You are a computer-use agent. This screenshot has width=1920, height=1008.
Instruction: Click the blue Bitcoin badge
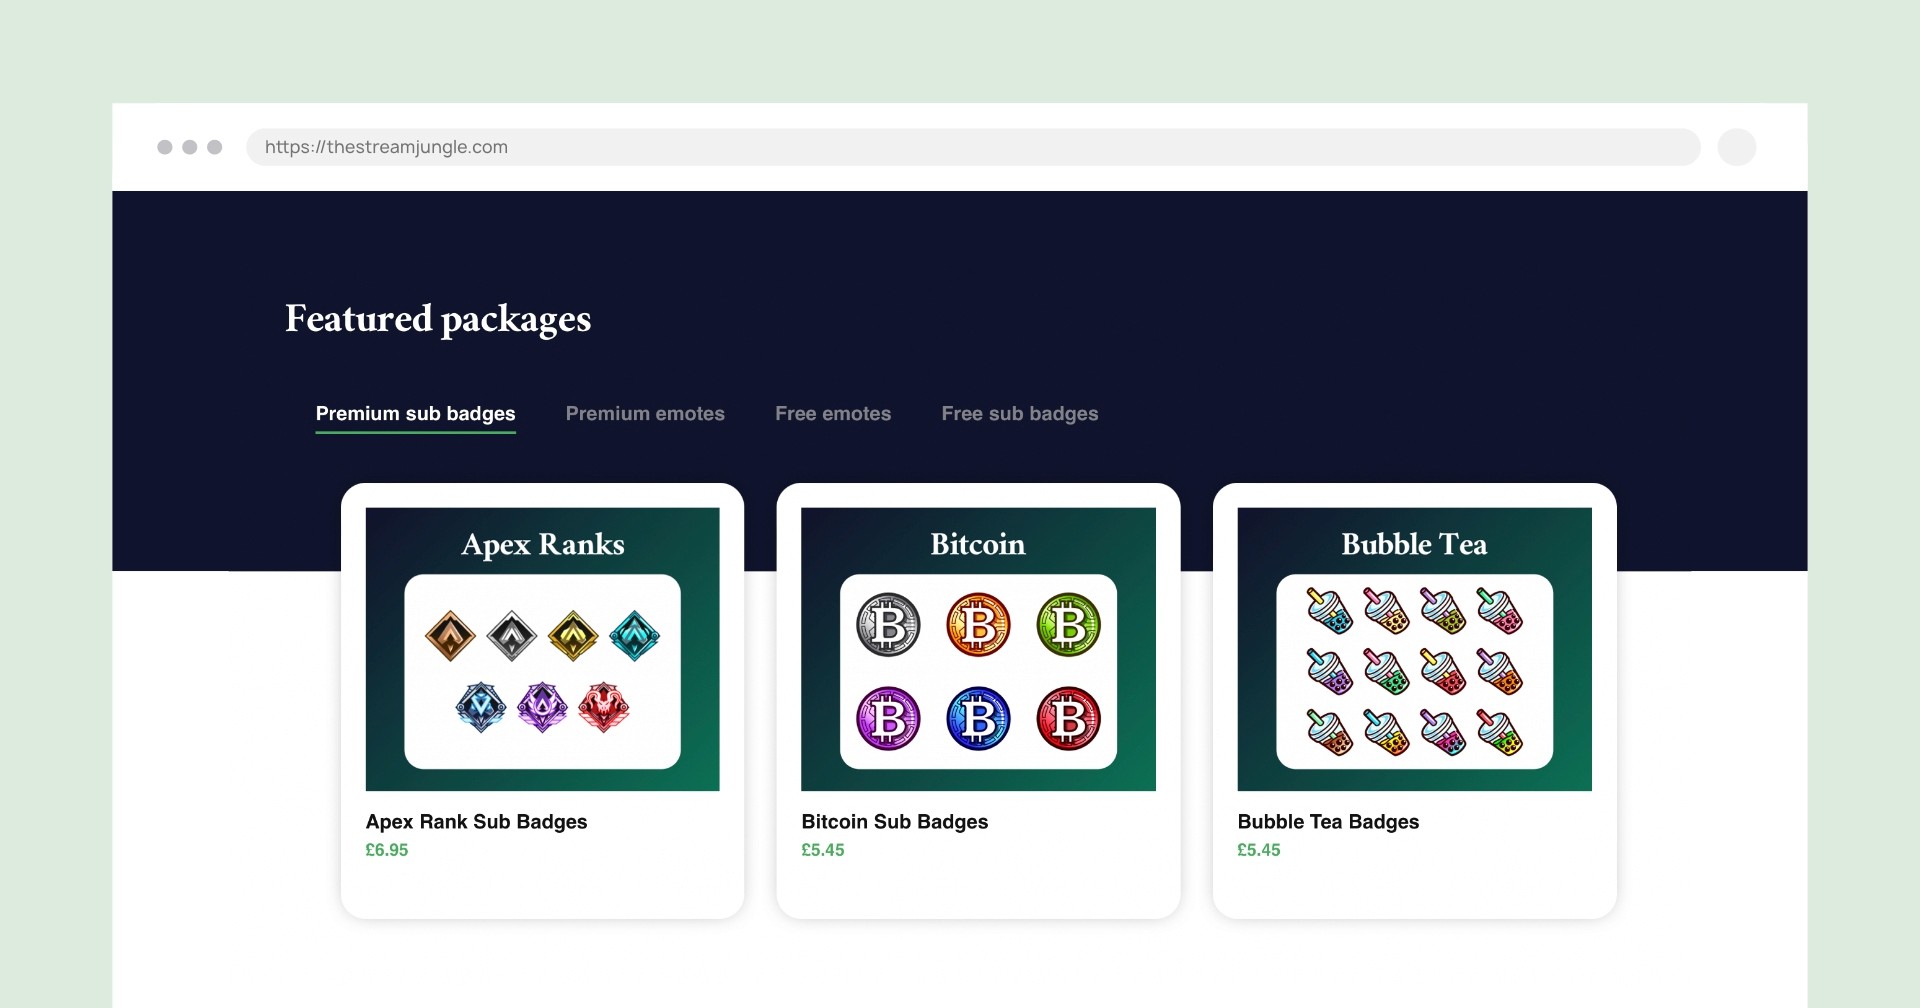pos(978,718)
